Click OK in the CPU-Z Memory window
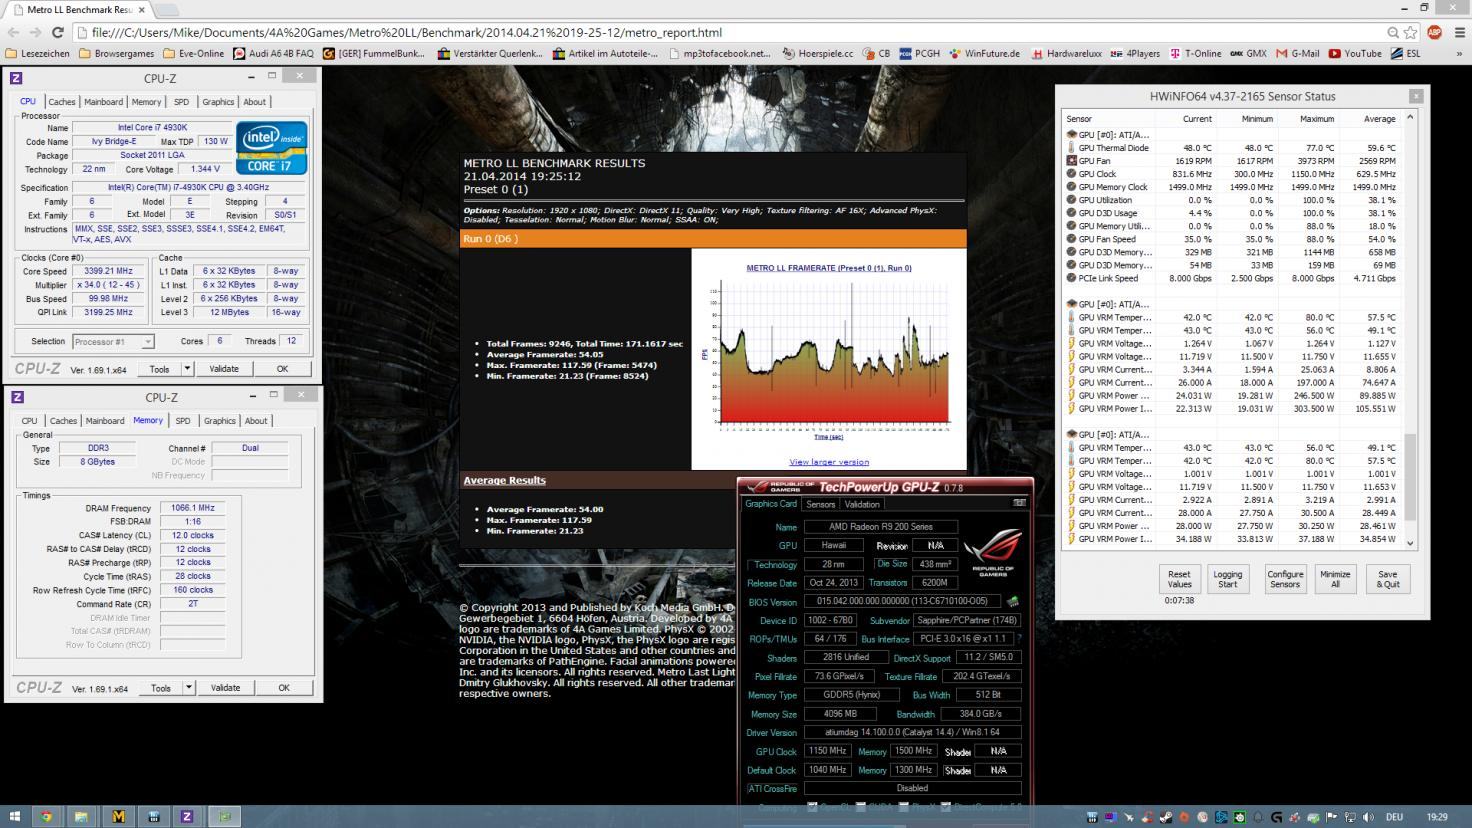This screenshot has width=1472, height=828. (x=284, y=687)
